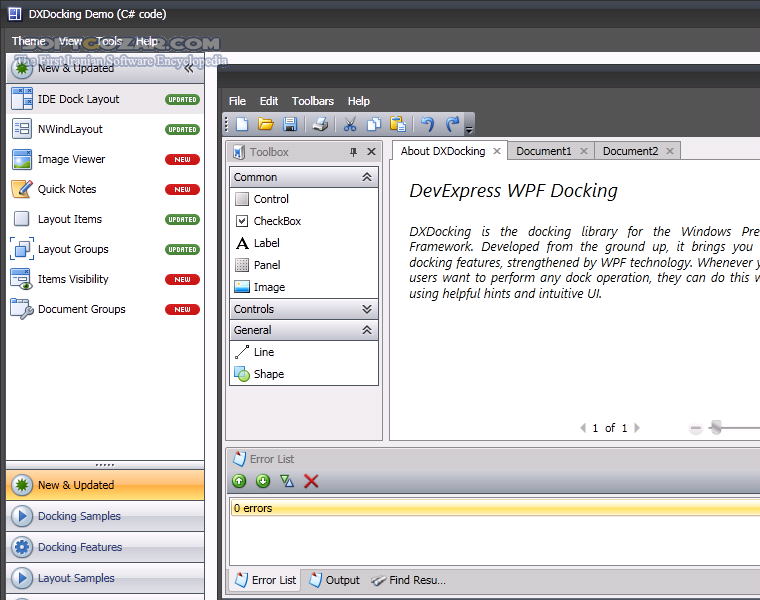Select the Panel item in Toolbox
This screenshot has width=760, height=600.
click(x=304, y=265)
